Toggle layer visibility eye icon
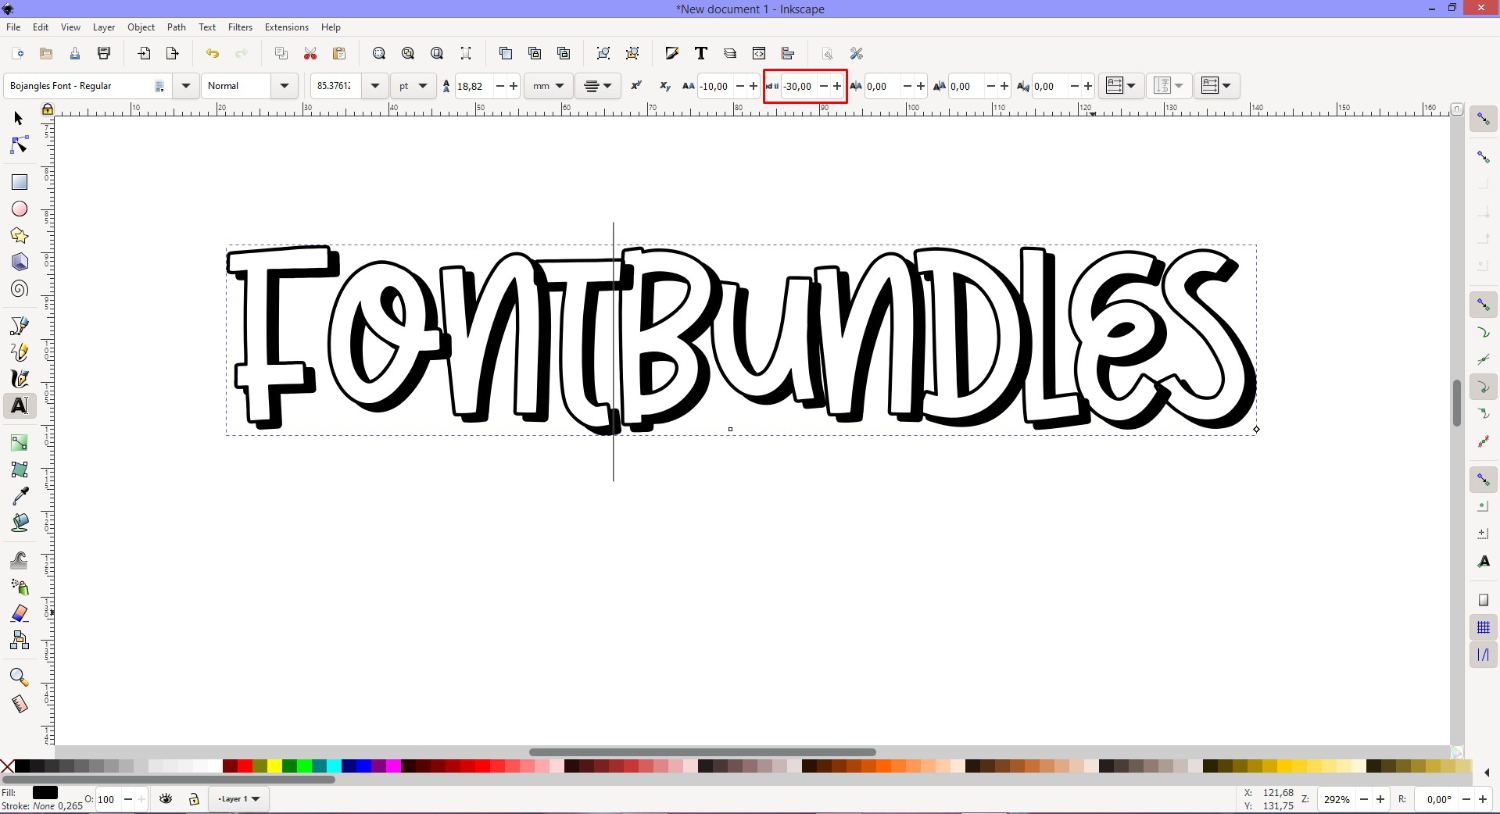Viewport: 1500px width, 814px height. 166,799
